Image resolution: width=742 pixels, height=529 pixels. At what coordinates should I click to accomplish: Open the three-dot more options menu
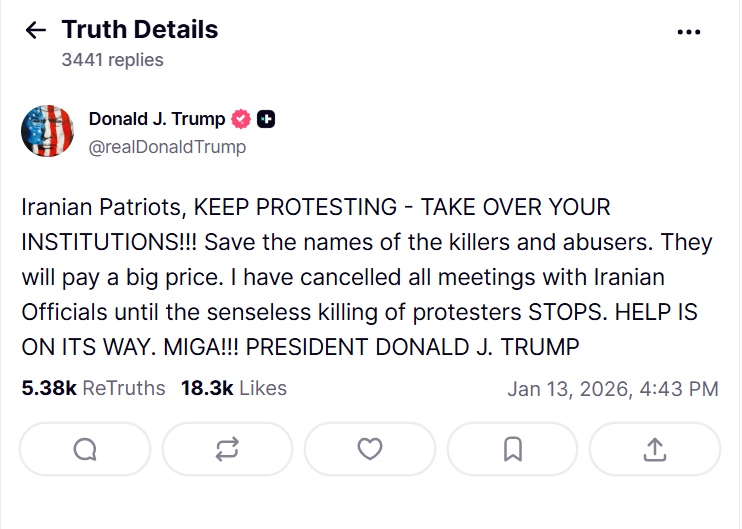click(x=689, y=31)
